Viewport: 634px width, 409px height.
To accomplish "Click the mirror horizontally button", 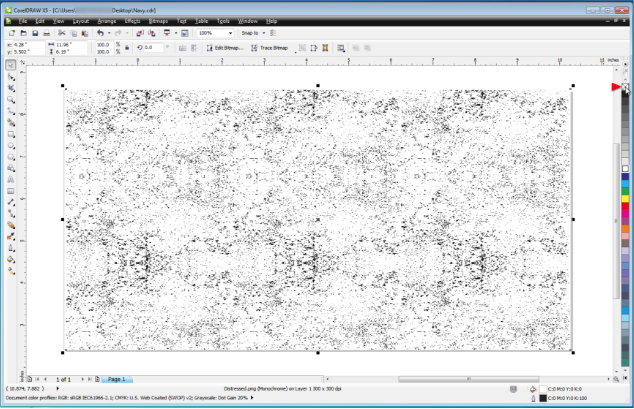I will coord(182,48).
